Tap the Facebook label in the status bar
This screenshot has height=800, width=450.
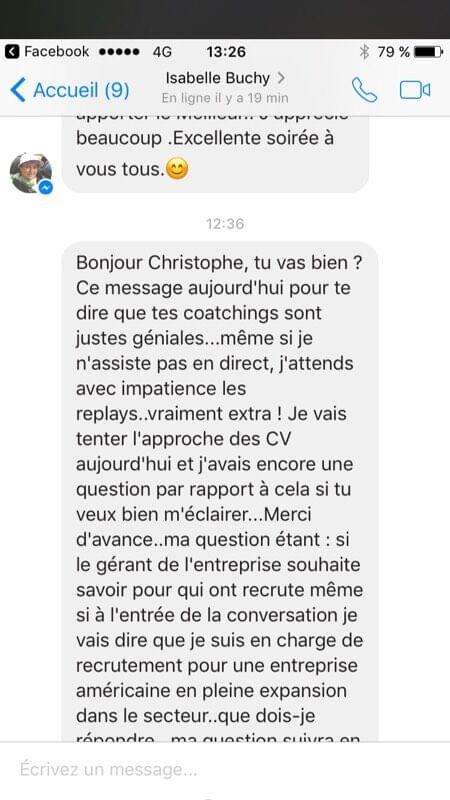pos(56,52)
